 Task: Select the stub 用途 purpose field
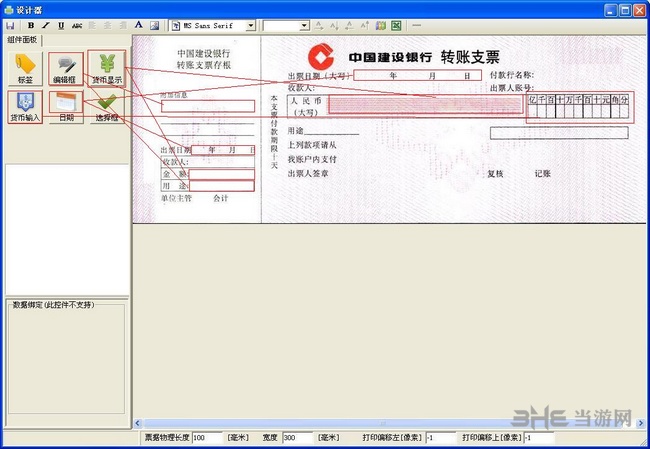(221, 186)
